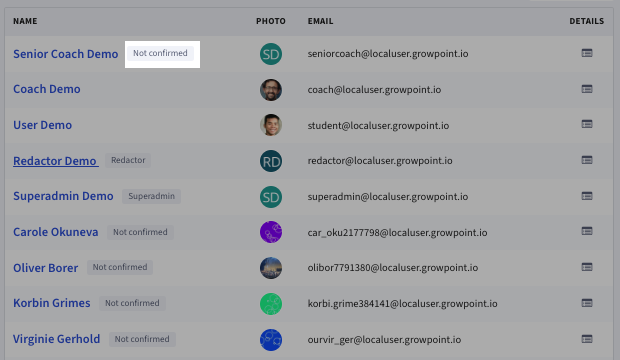Screen dimensions: 620x360
Task: Go to Carole Okuneva's user page
Action: [56, 232]
